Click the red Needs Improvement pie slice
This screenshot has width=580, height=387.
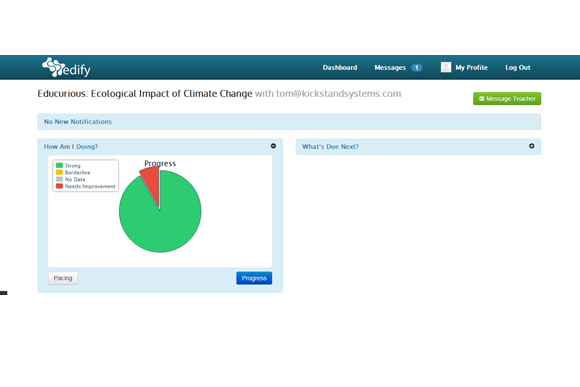tap(152, 183)
